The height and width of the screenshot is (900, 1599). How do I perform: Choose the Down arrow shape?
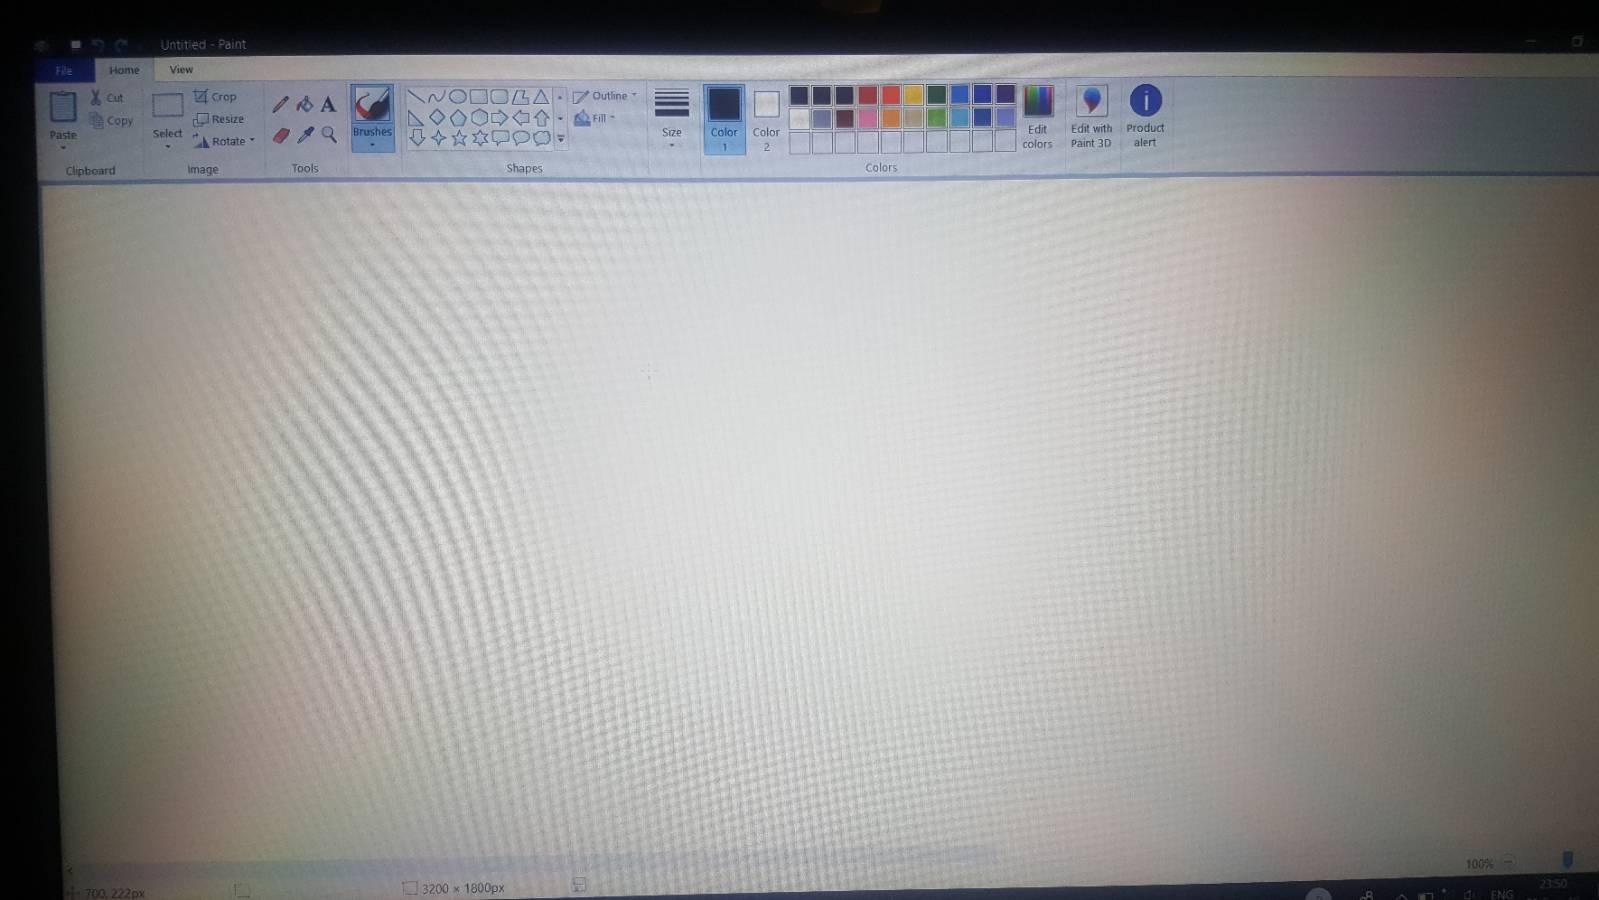[x=417, y=138]
